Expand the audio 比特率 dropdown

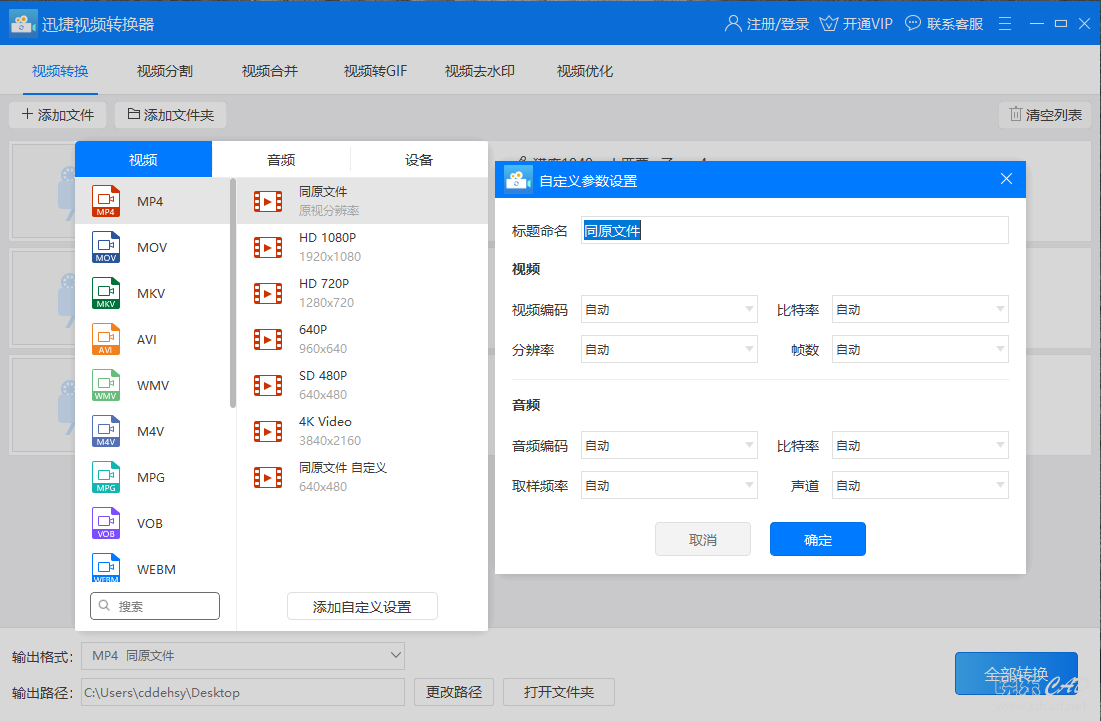pyautogui.click(x=920, y=445)
